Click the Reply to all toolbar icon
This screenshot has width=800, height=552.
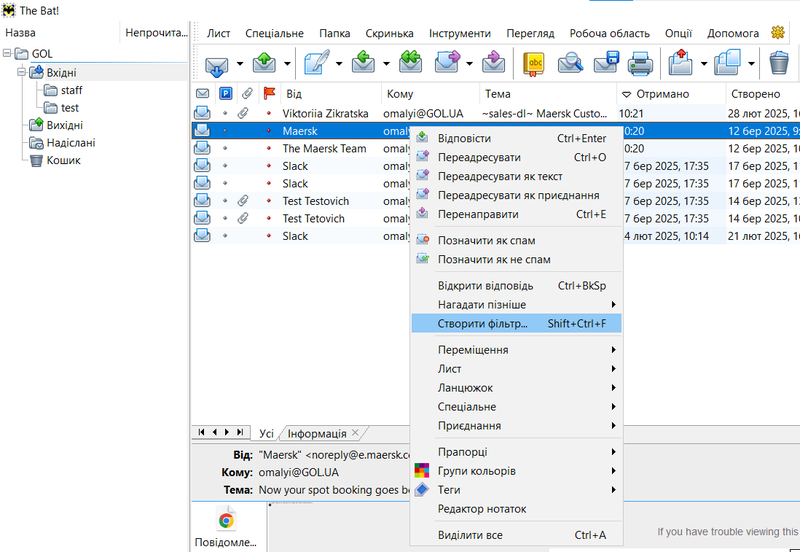click(x=411, y=64)
